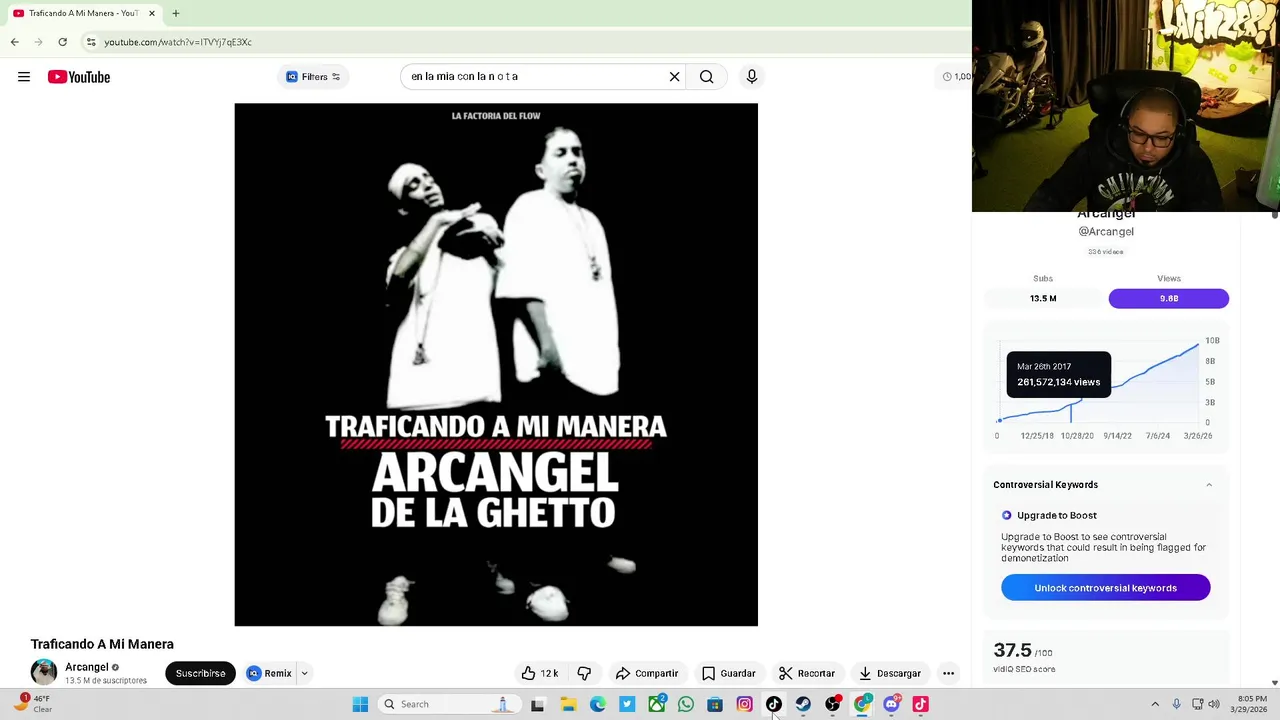Click the tray microphone icon

1176,704
